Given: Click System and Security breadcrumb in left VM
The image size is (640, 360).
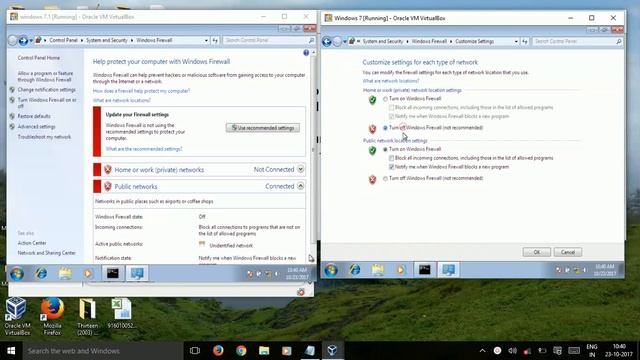Looking at the screenshot, I should tap(107, 40).
